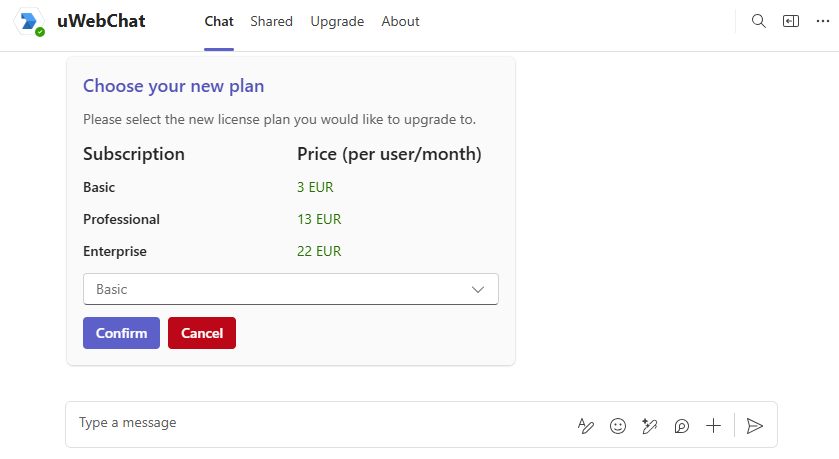Open the Shared tab
This screenshot has height=459, width=839.
(272, 21)
